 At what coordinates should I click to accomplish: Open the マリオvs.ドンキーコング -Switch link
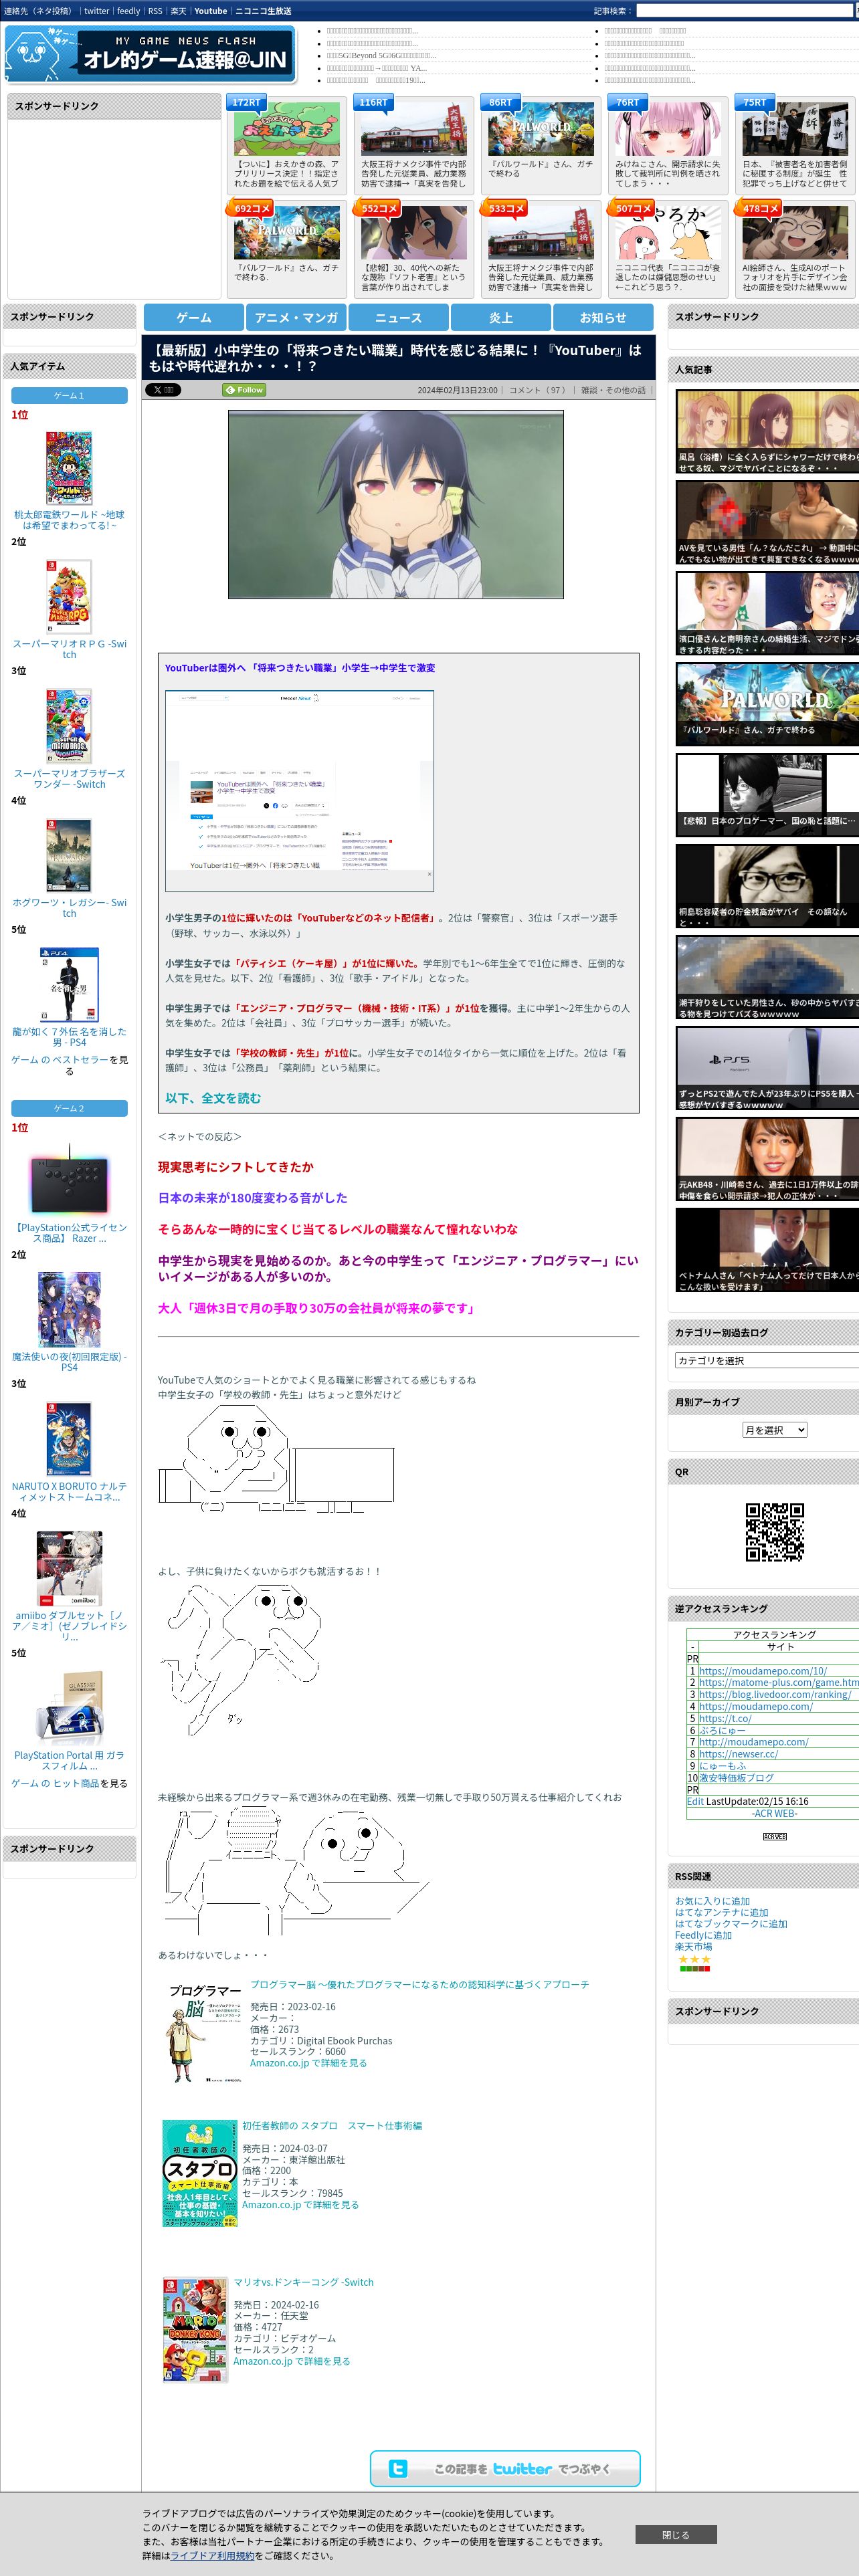(303, 2282)
